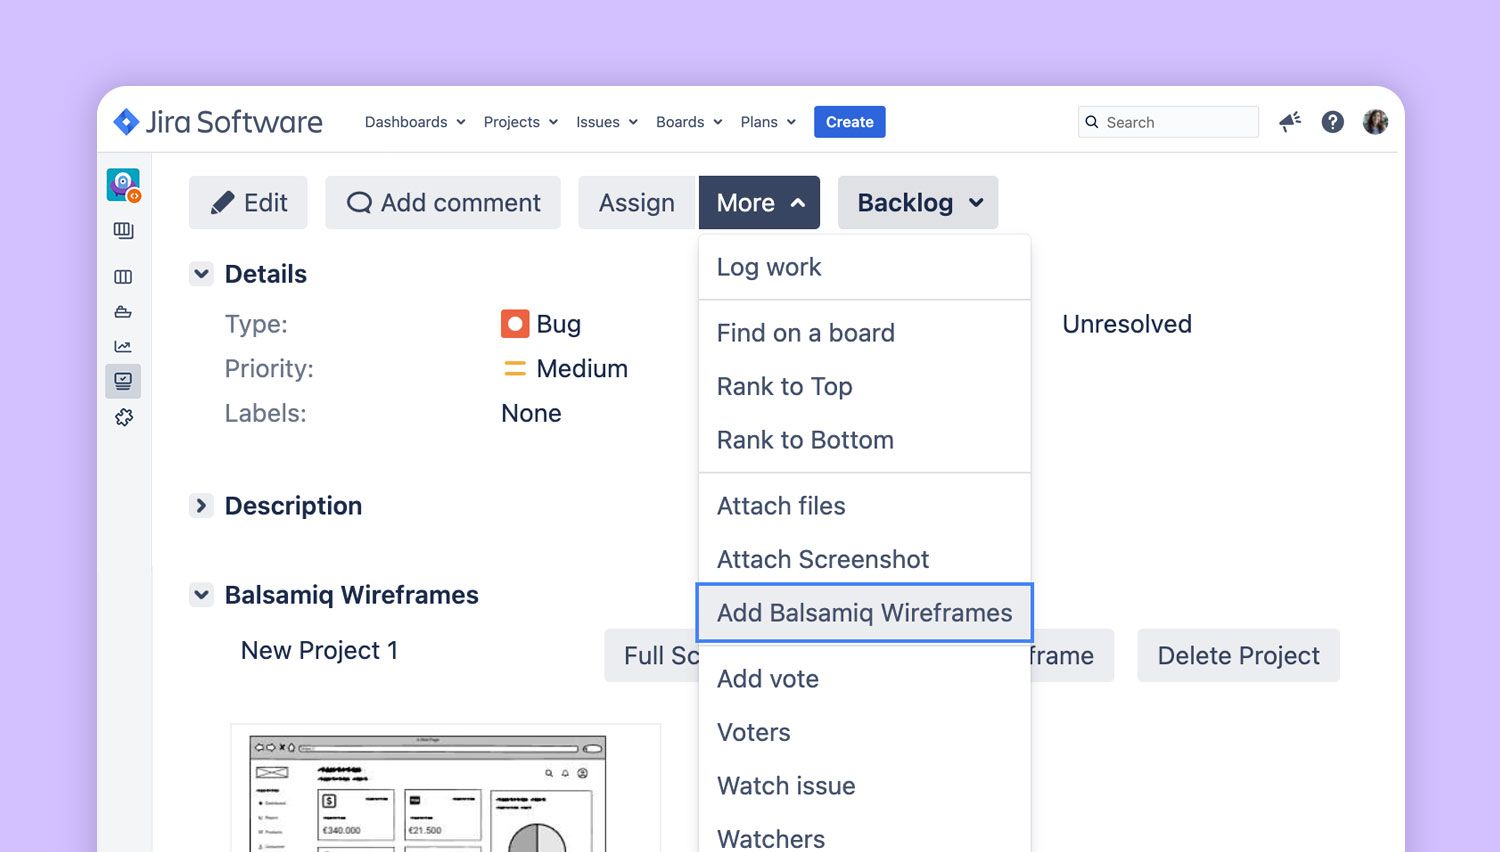Viewport: 1500px width, 852px height.
Task: Click the blue Create button
Action: tap(849, 122)
